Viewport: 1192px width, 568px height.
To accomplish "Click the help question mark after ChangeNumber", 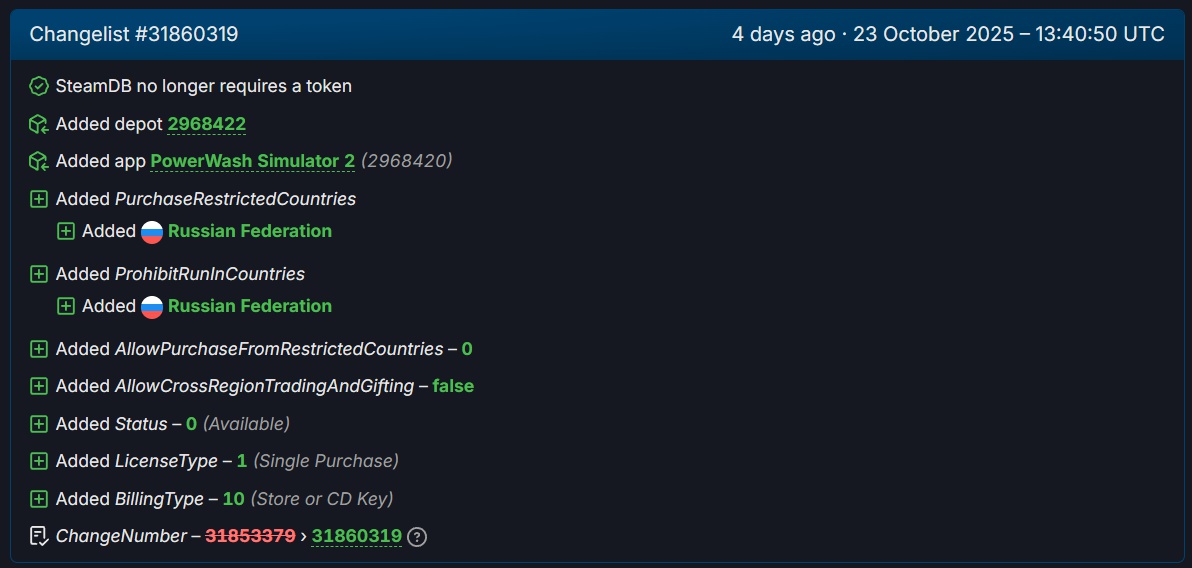I will click(x=418, y=537).
